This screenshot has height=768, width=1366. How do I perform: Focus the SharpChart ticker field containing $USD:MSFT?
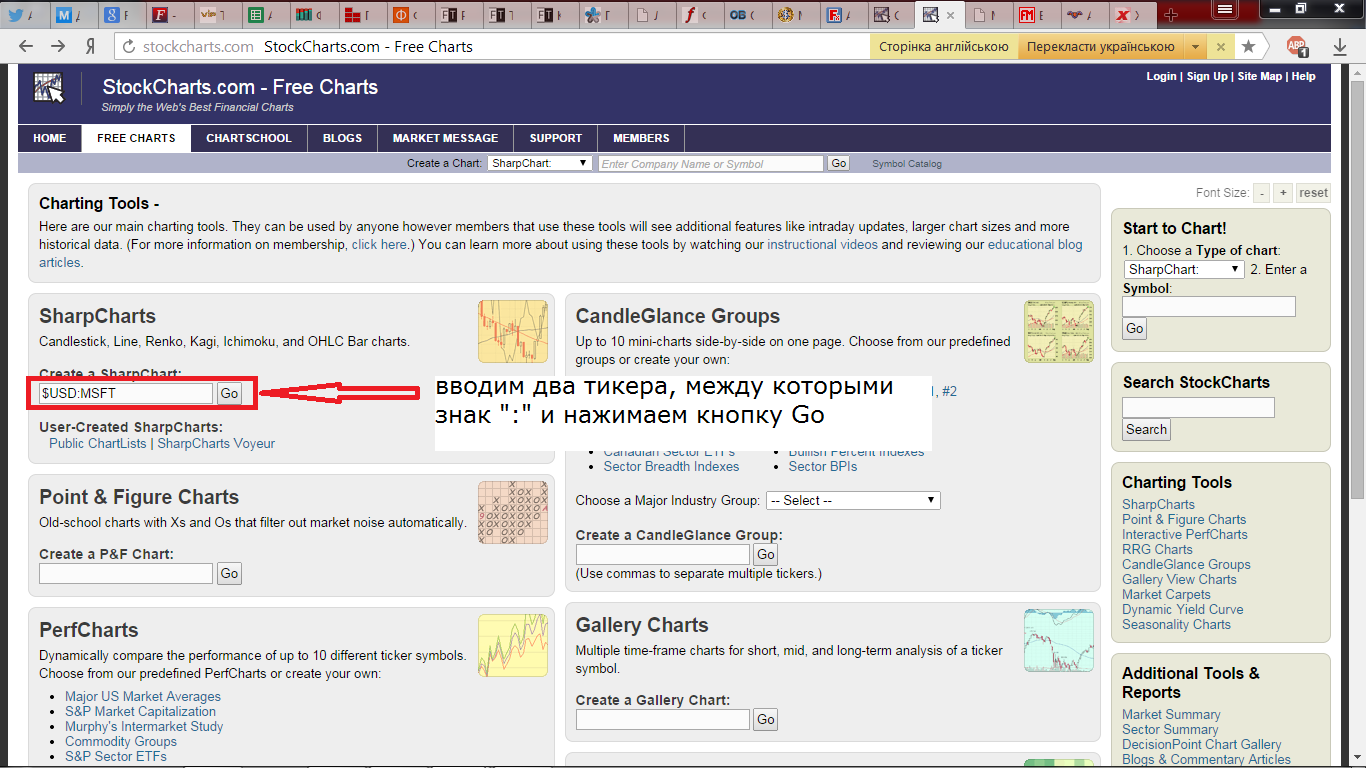coord(126,393)
